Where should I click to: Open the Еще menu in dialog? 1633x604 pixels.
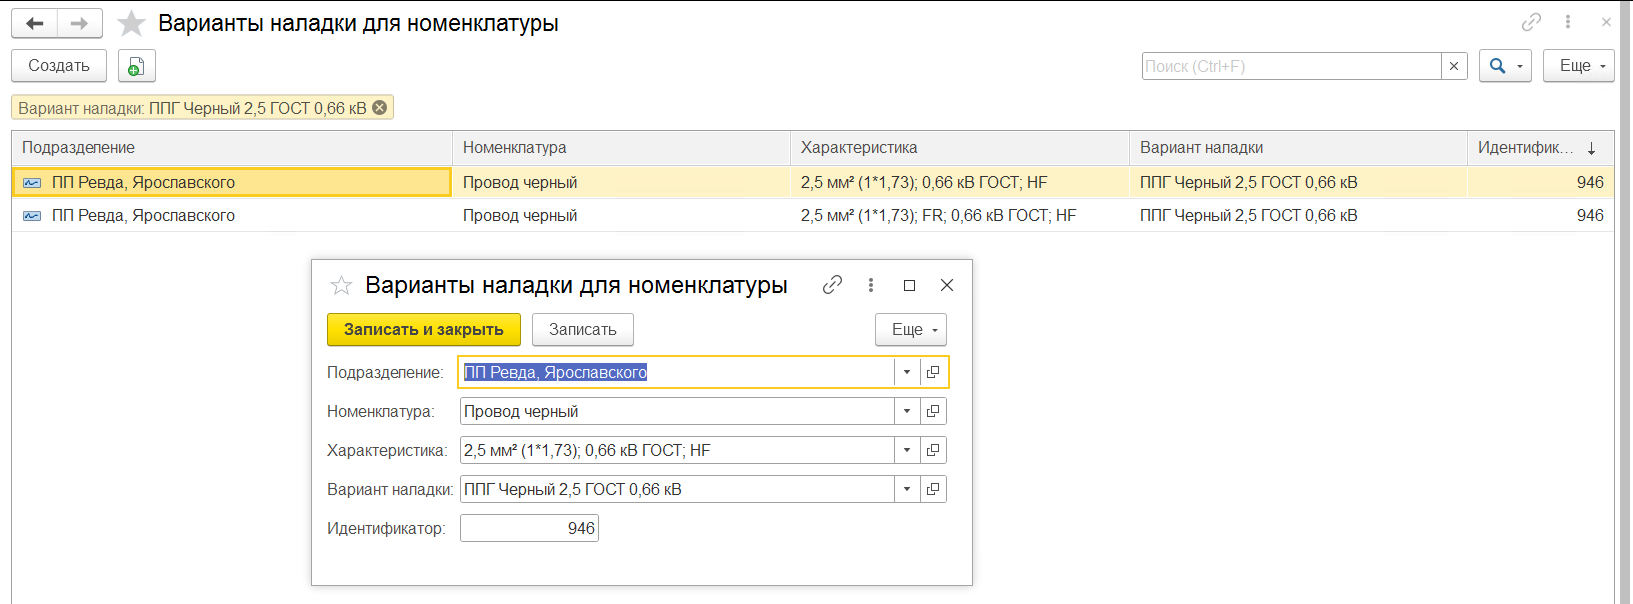911,330
